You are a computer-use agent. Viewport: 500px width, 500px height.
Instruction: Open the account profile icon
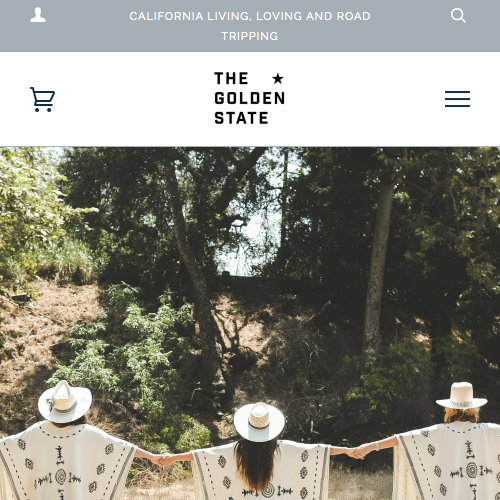tap(38, 15)
